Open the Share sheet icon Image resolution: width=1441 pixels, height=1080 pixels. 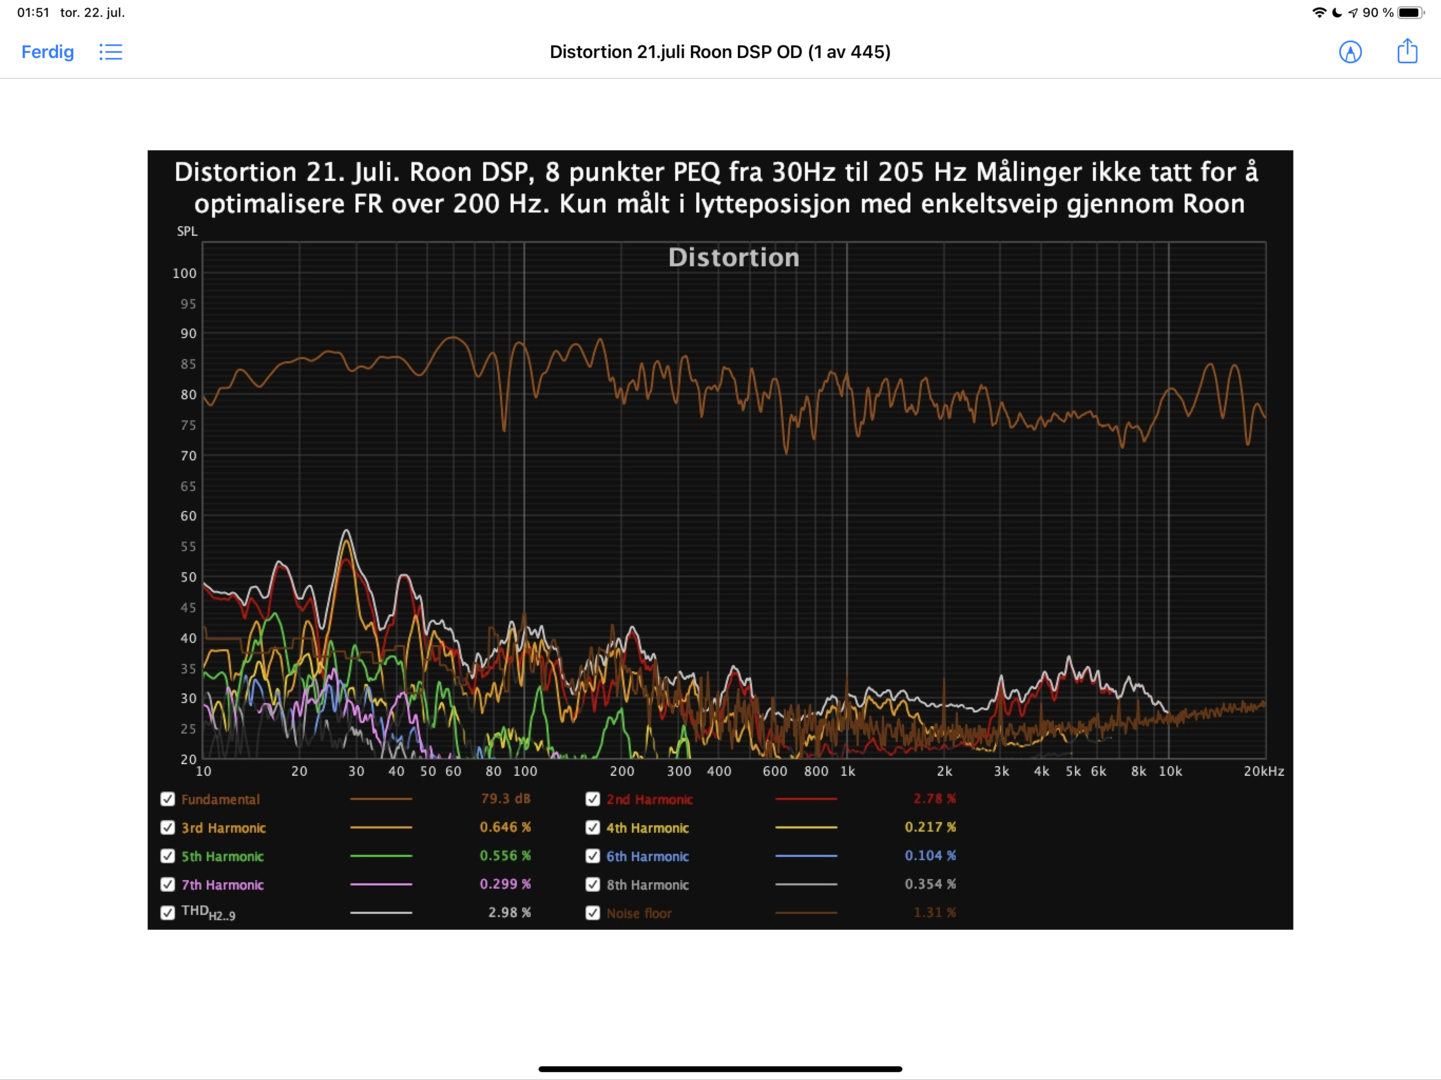(1407, 51)
